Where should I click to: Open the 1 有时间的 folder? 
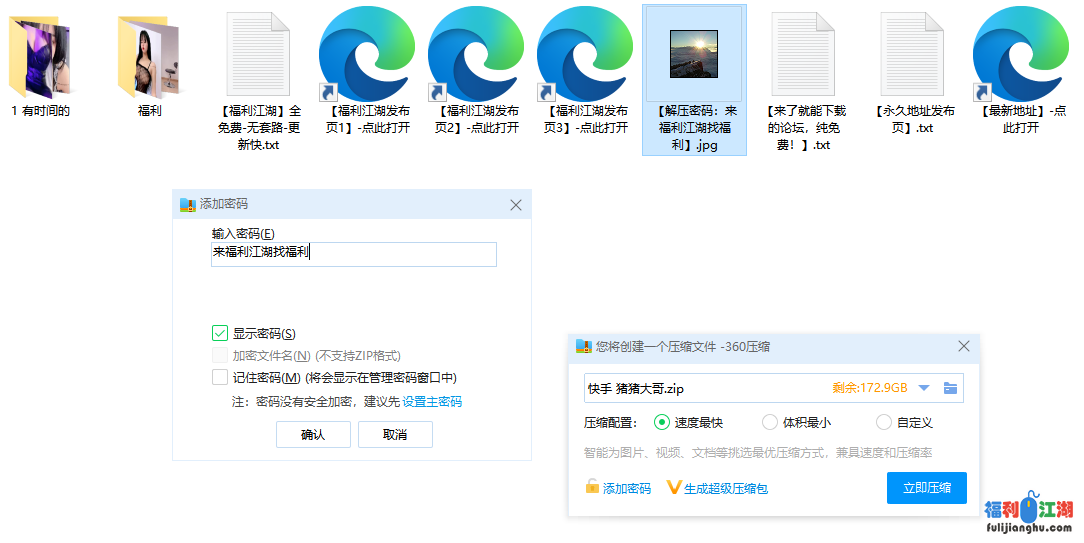coord(40,55)
